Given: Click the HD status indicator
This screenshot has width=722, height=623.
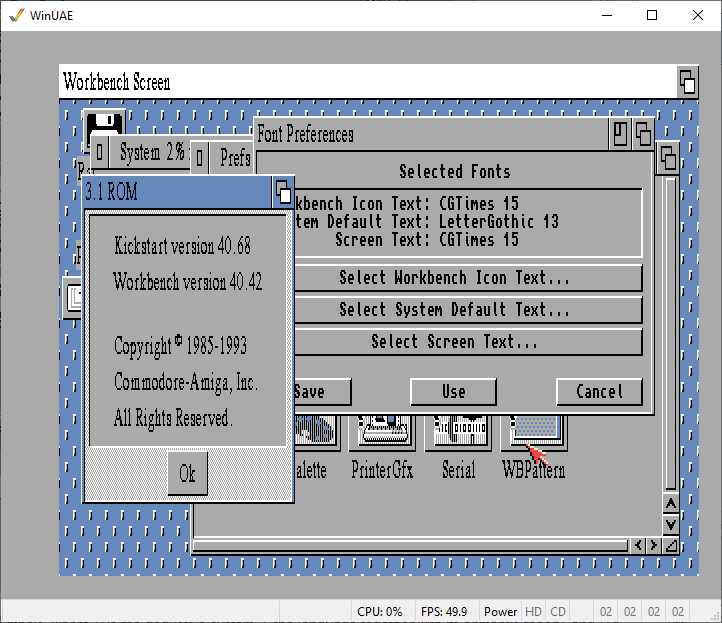Looking at the screenshot, I should pyautogui.click(x=533, y=611).
